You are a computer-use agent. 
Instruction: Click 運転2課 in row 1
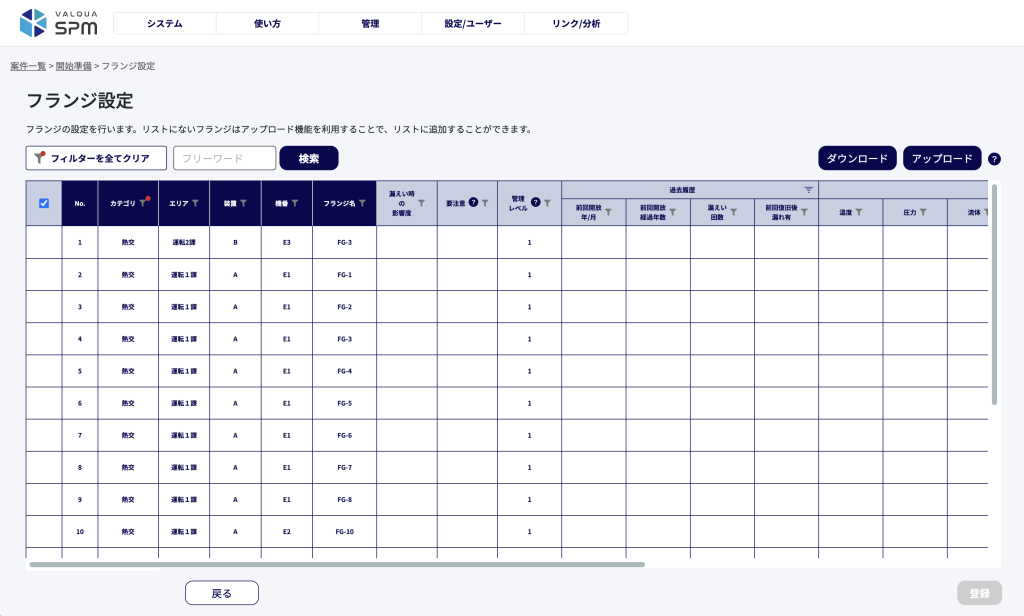tap(184, 242)
